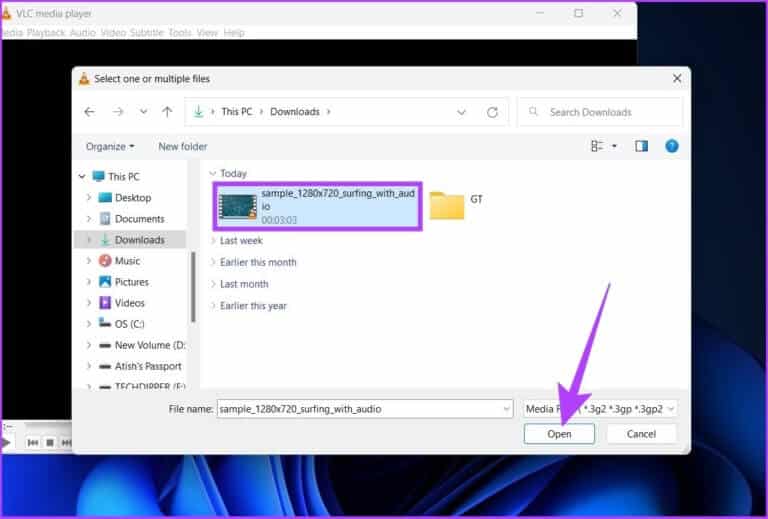Screen dimensions: 768x519
Task: Toggle the preview pane
Action: (641, 146)
